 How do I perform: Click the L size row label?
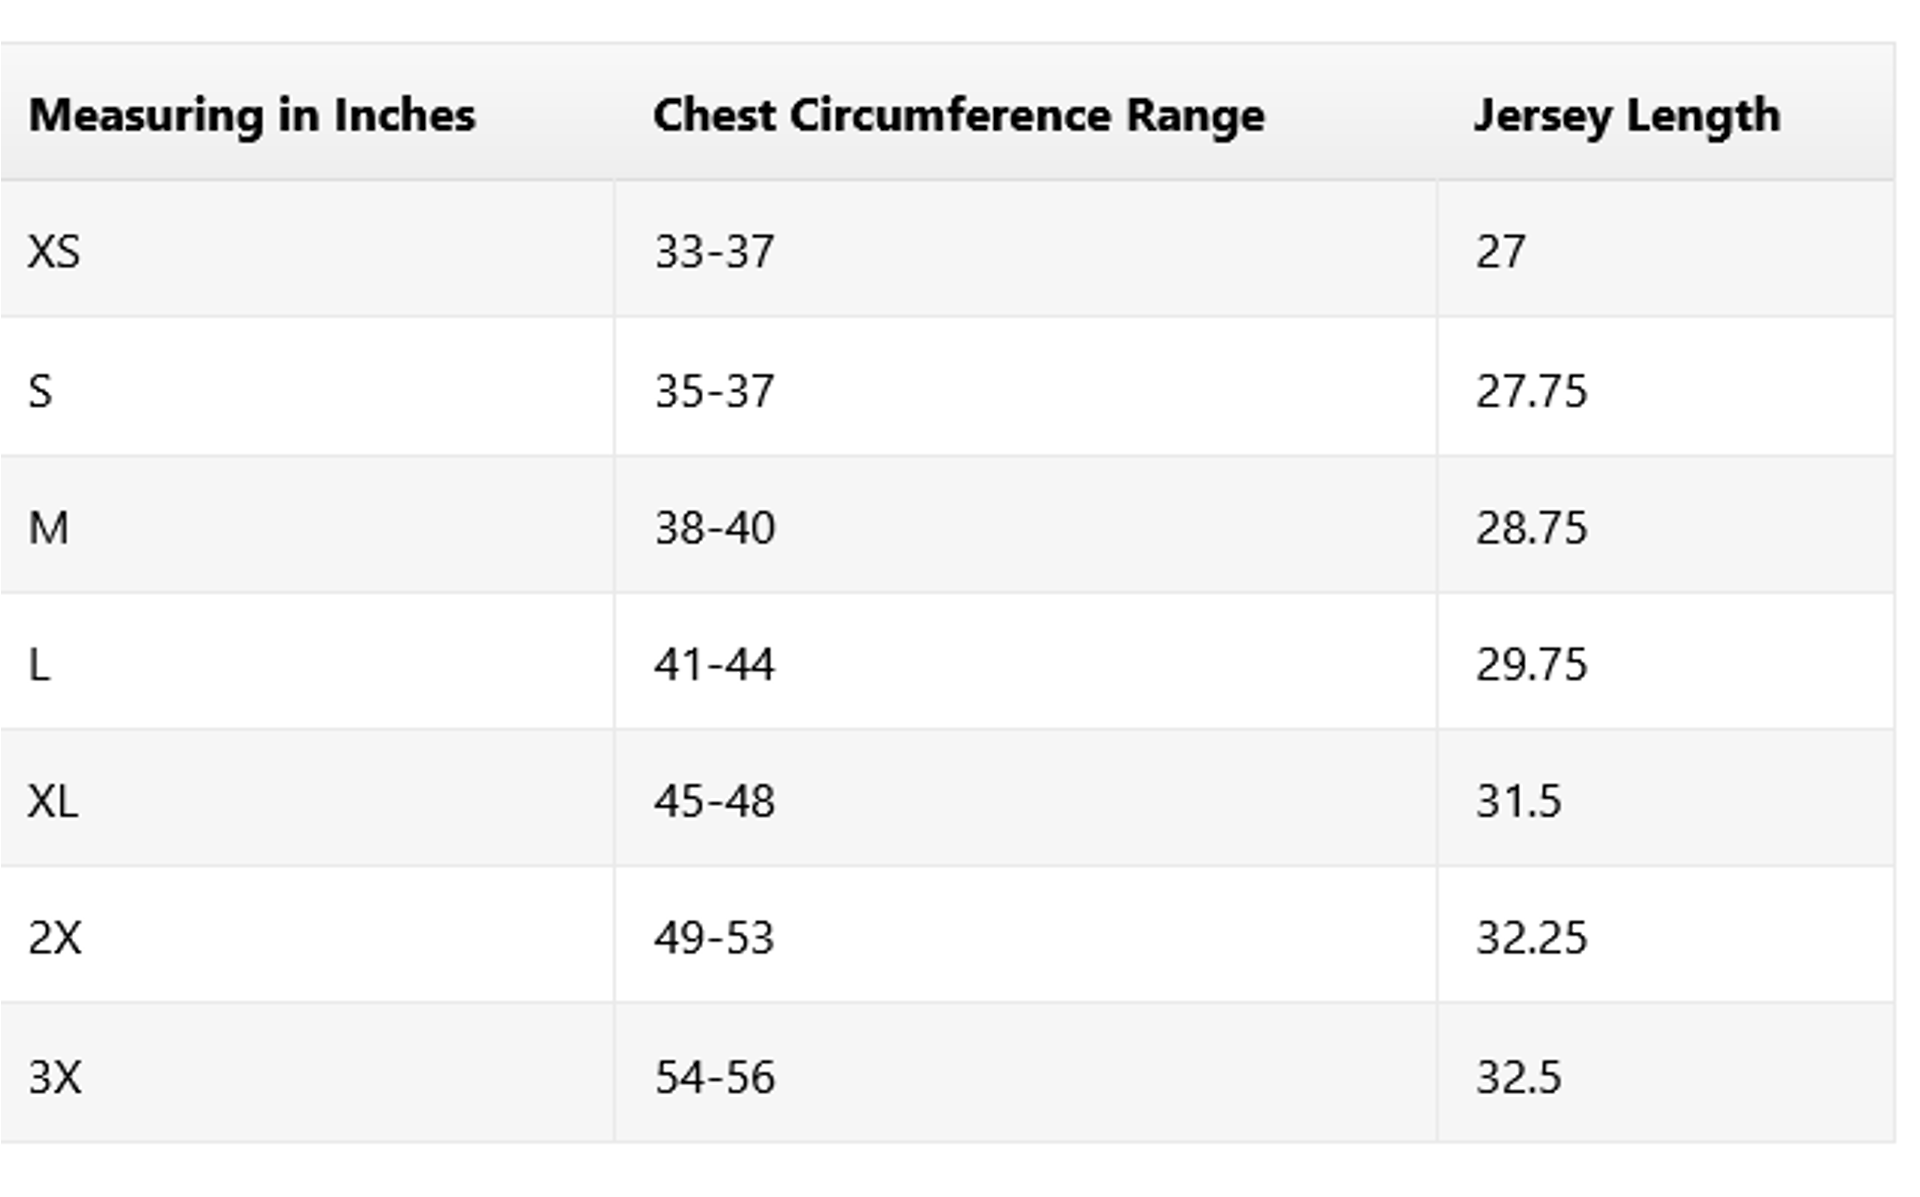[x=39, y=664]
